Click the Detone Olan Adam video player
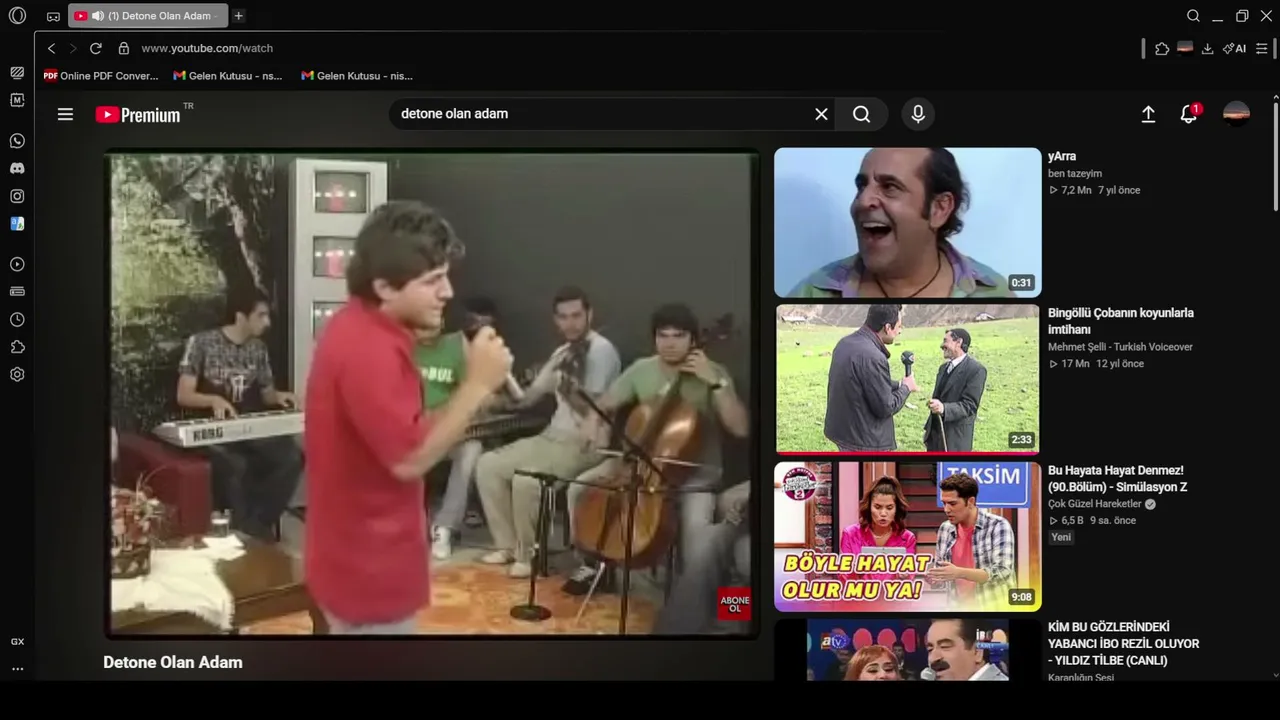Screen dimensions: 1280x720 (431, 393)
